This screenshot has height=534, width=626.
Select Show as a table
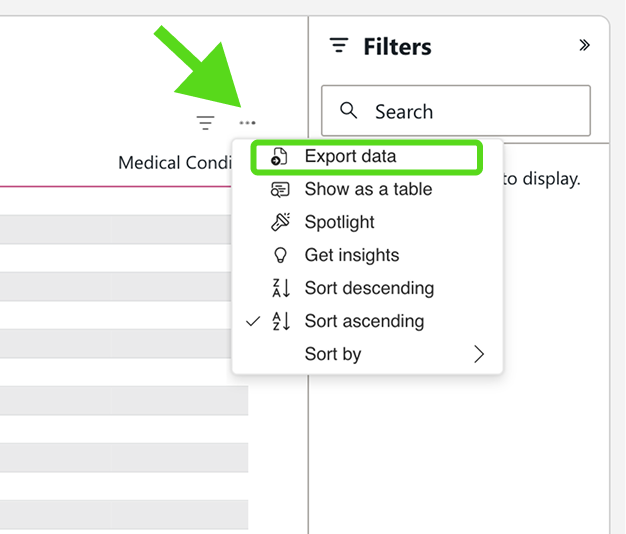click(368, 190)
